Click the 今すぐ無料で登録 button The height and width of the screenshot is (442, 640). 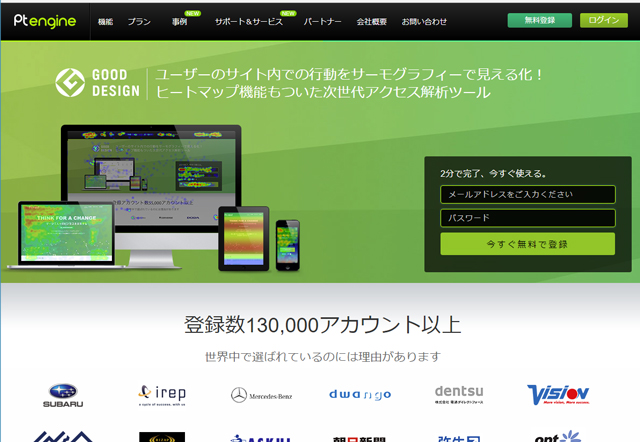pos(528,244)
